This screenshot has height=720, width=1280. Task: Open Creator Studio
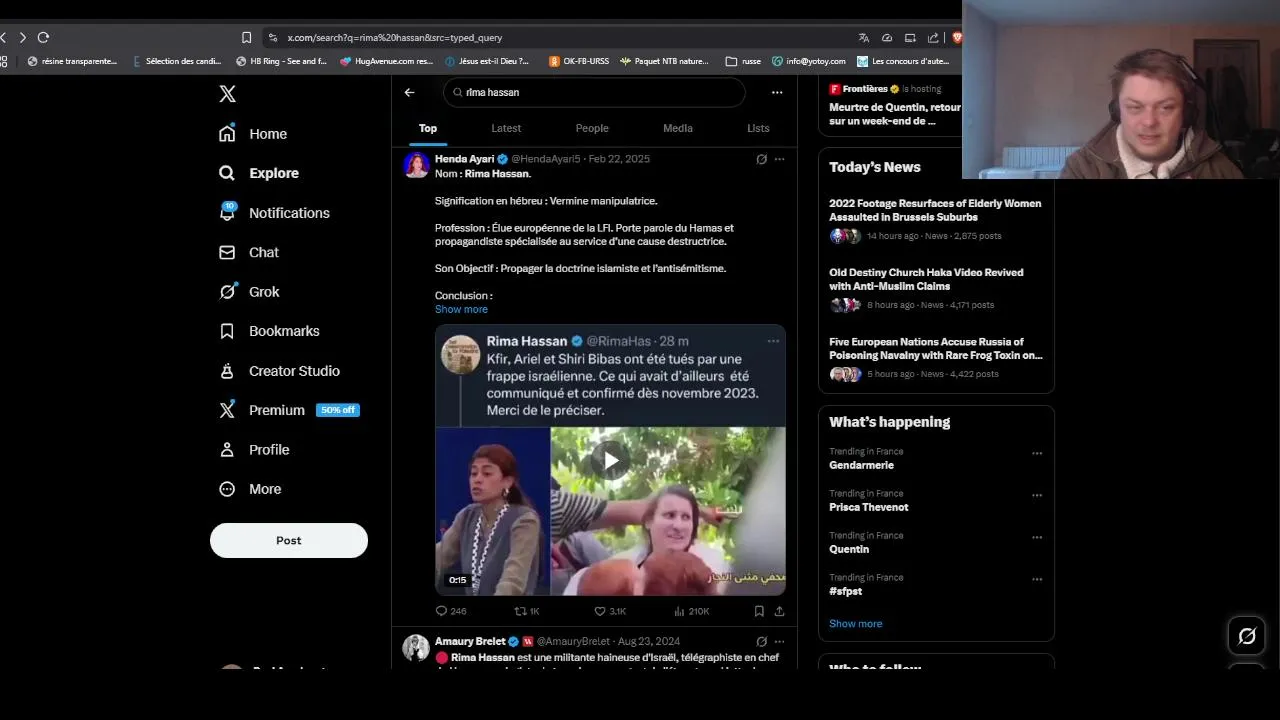point(279,371)
